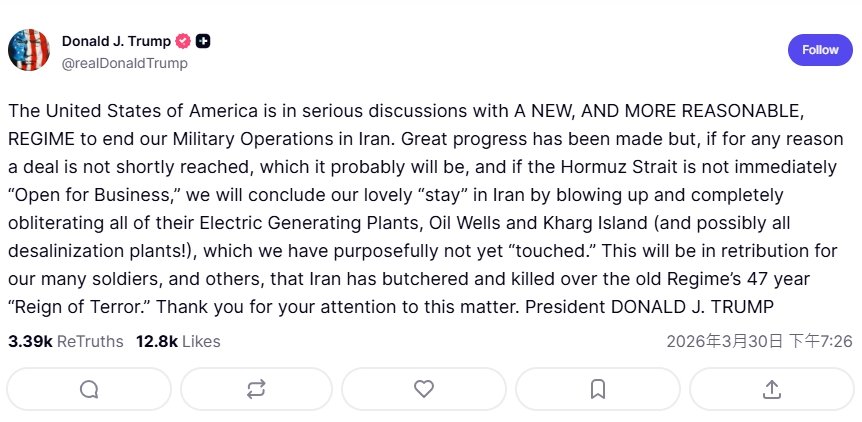ReTruth this post using the arrows icon

coord(256,389)
